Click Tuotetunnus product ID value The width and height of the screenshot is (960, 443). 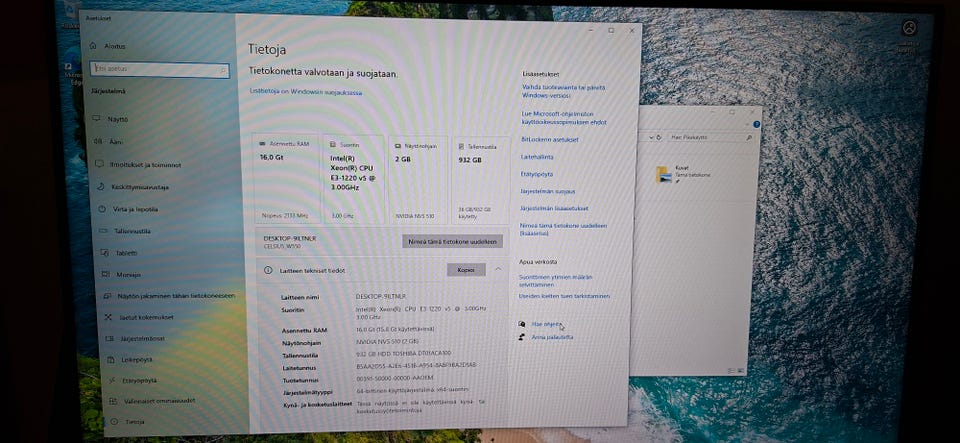(395, 378)
